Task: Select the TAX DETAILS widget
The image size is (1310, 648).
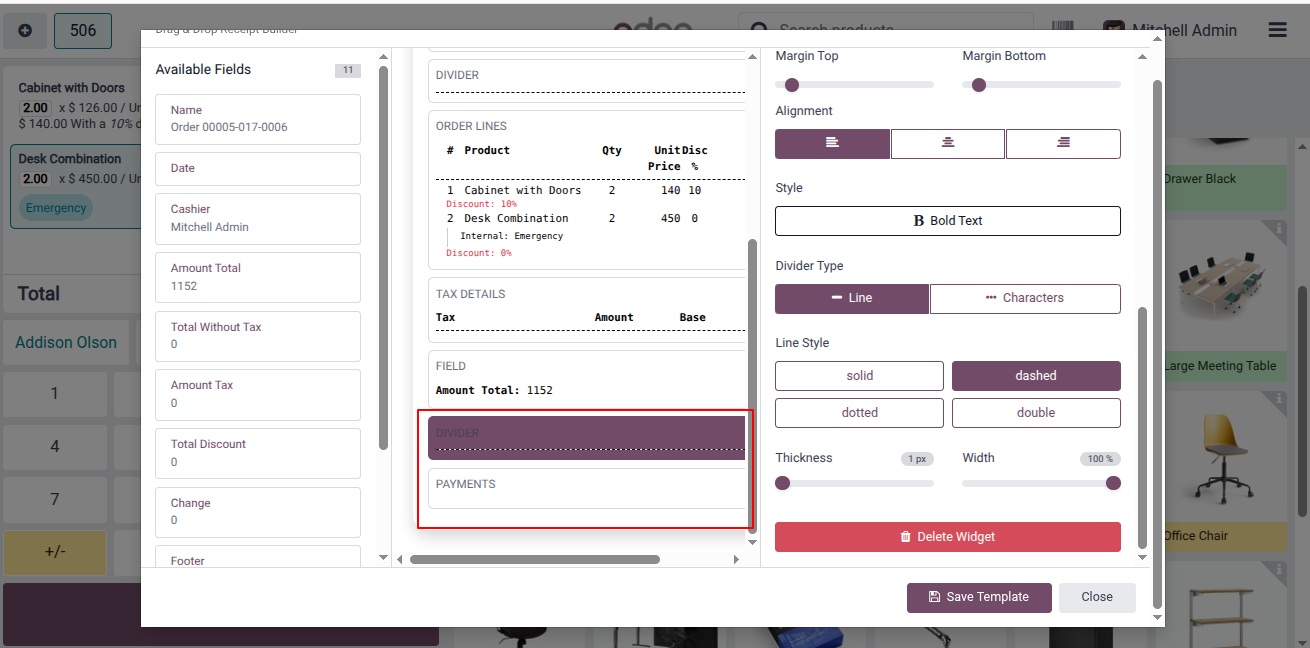Action: pos(587,310)
